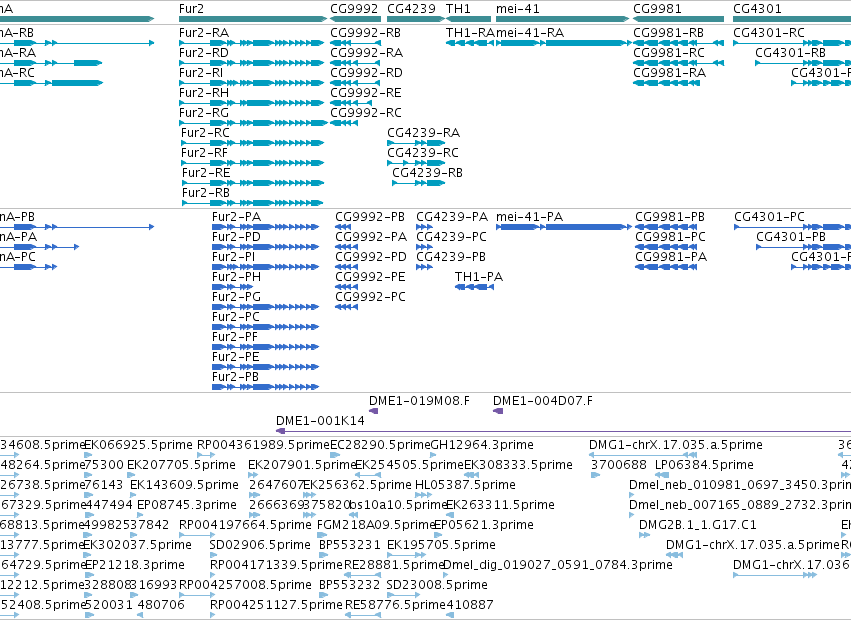Screen dimensions: 851x620
Task: Click the CG4301-RC transcript label
Action: 769,33
